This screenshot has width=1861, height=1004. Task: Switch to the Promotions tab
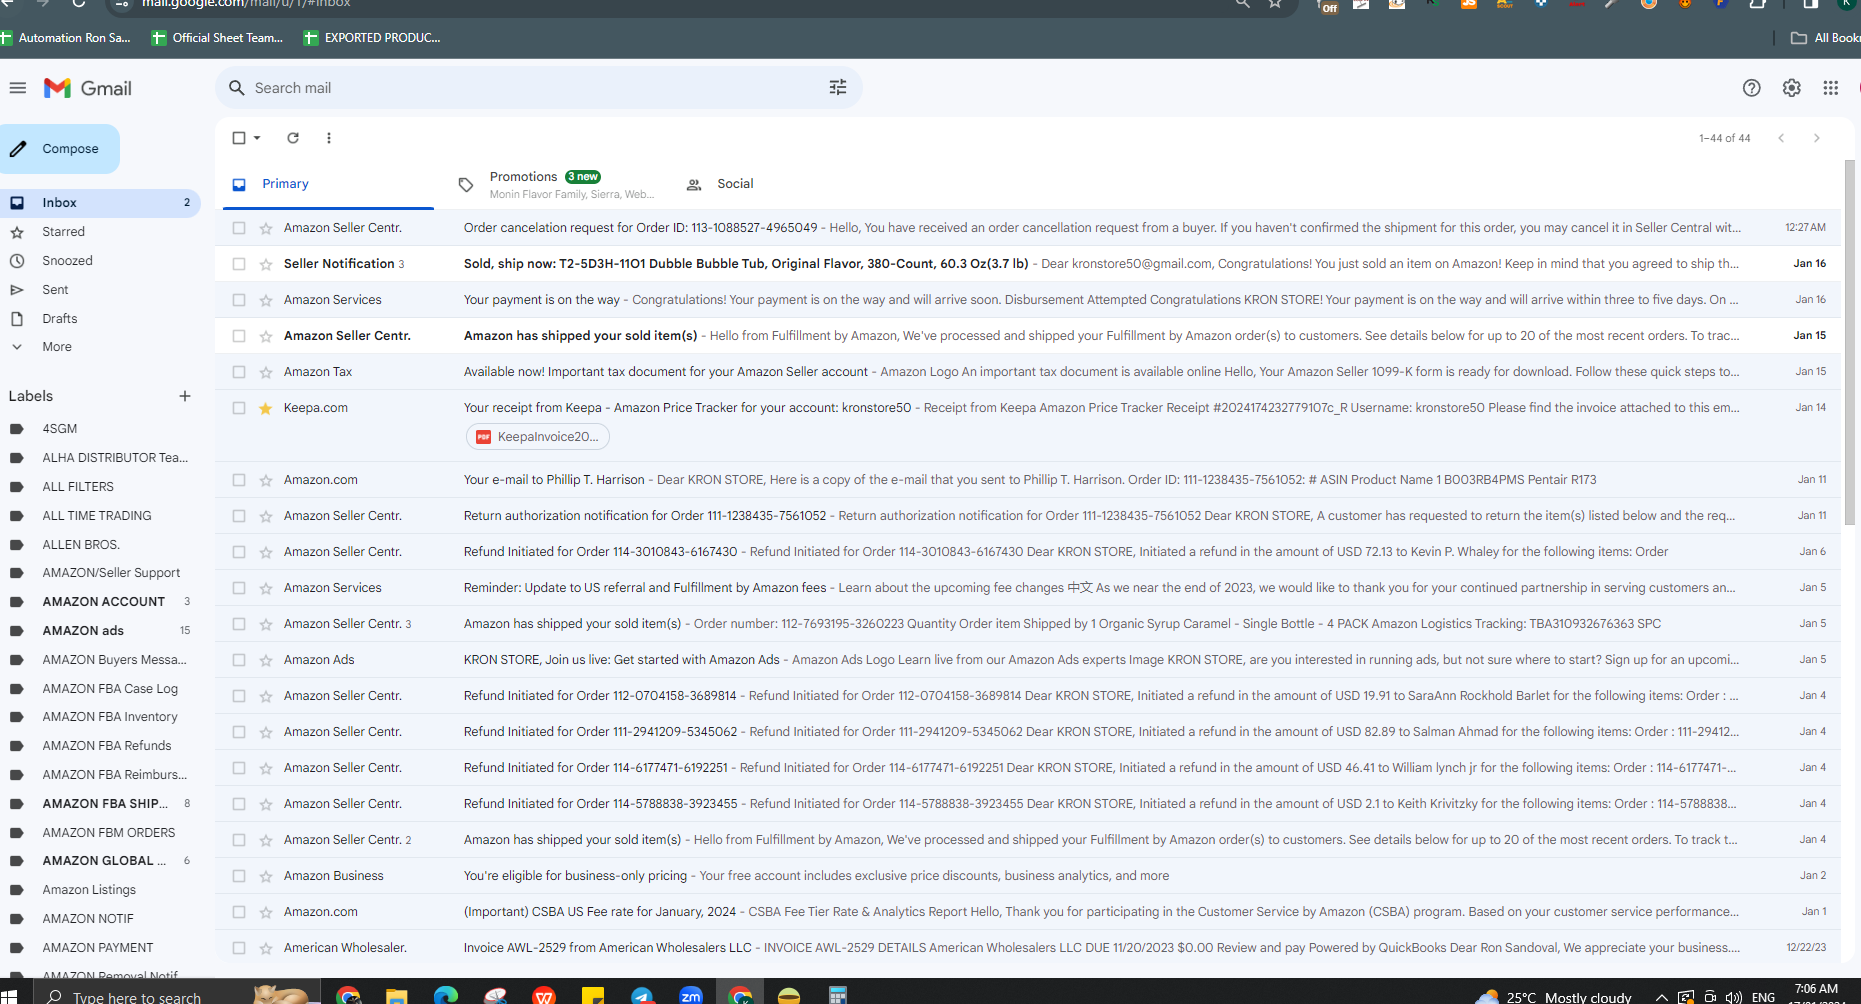click(x=556, y=184)
